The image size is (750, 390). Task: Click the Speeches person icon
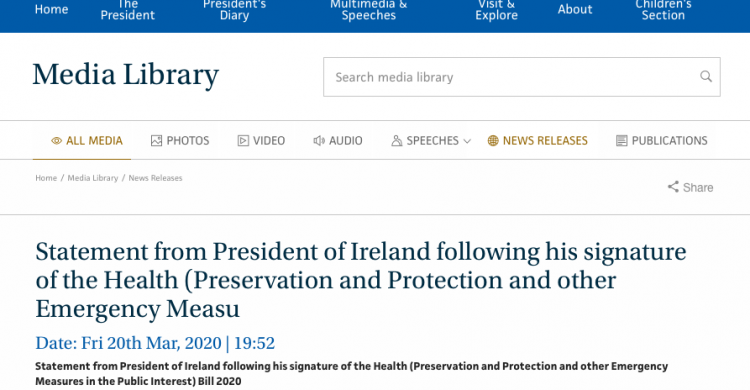pos(397,141)
